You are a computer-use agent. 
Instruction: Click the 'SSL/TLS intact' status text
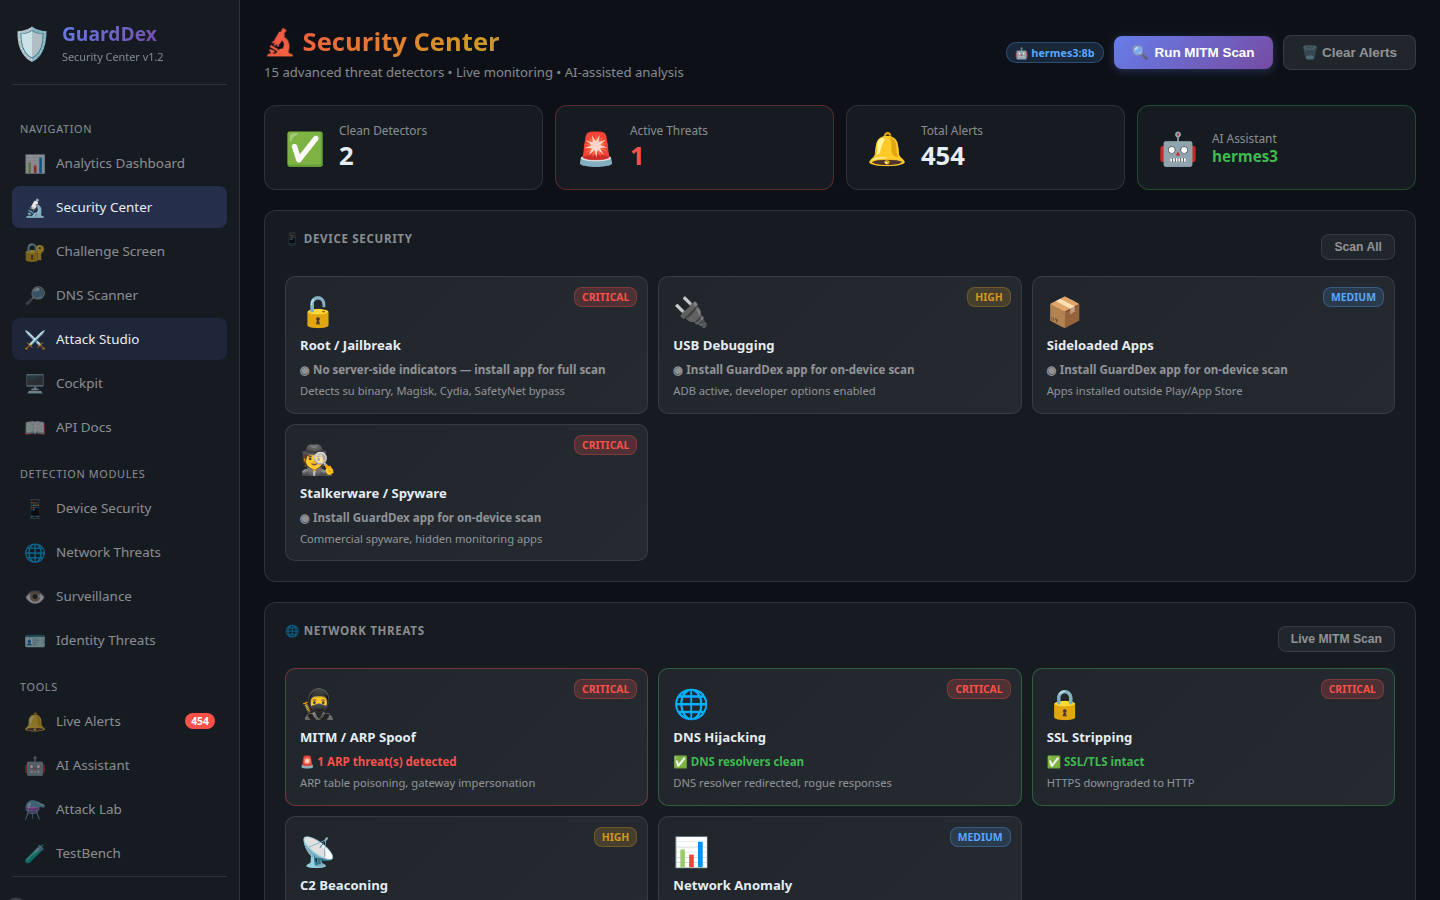[1096, 762]
